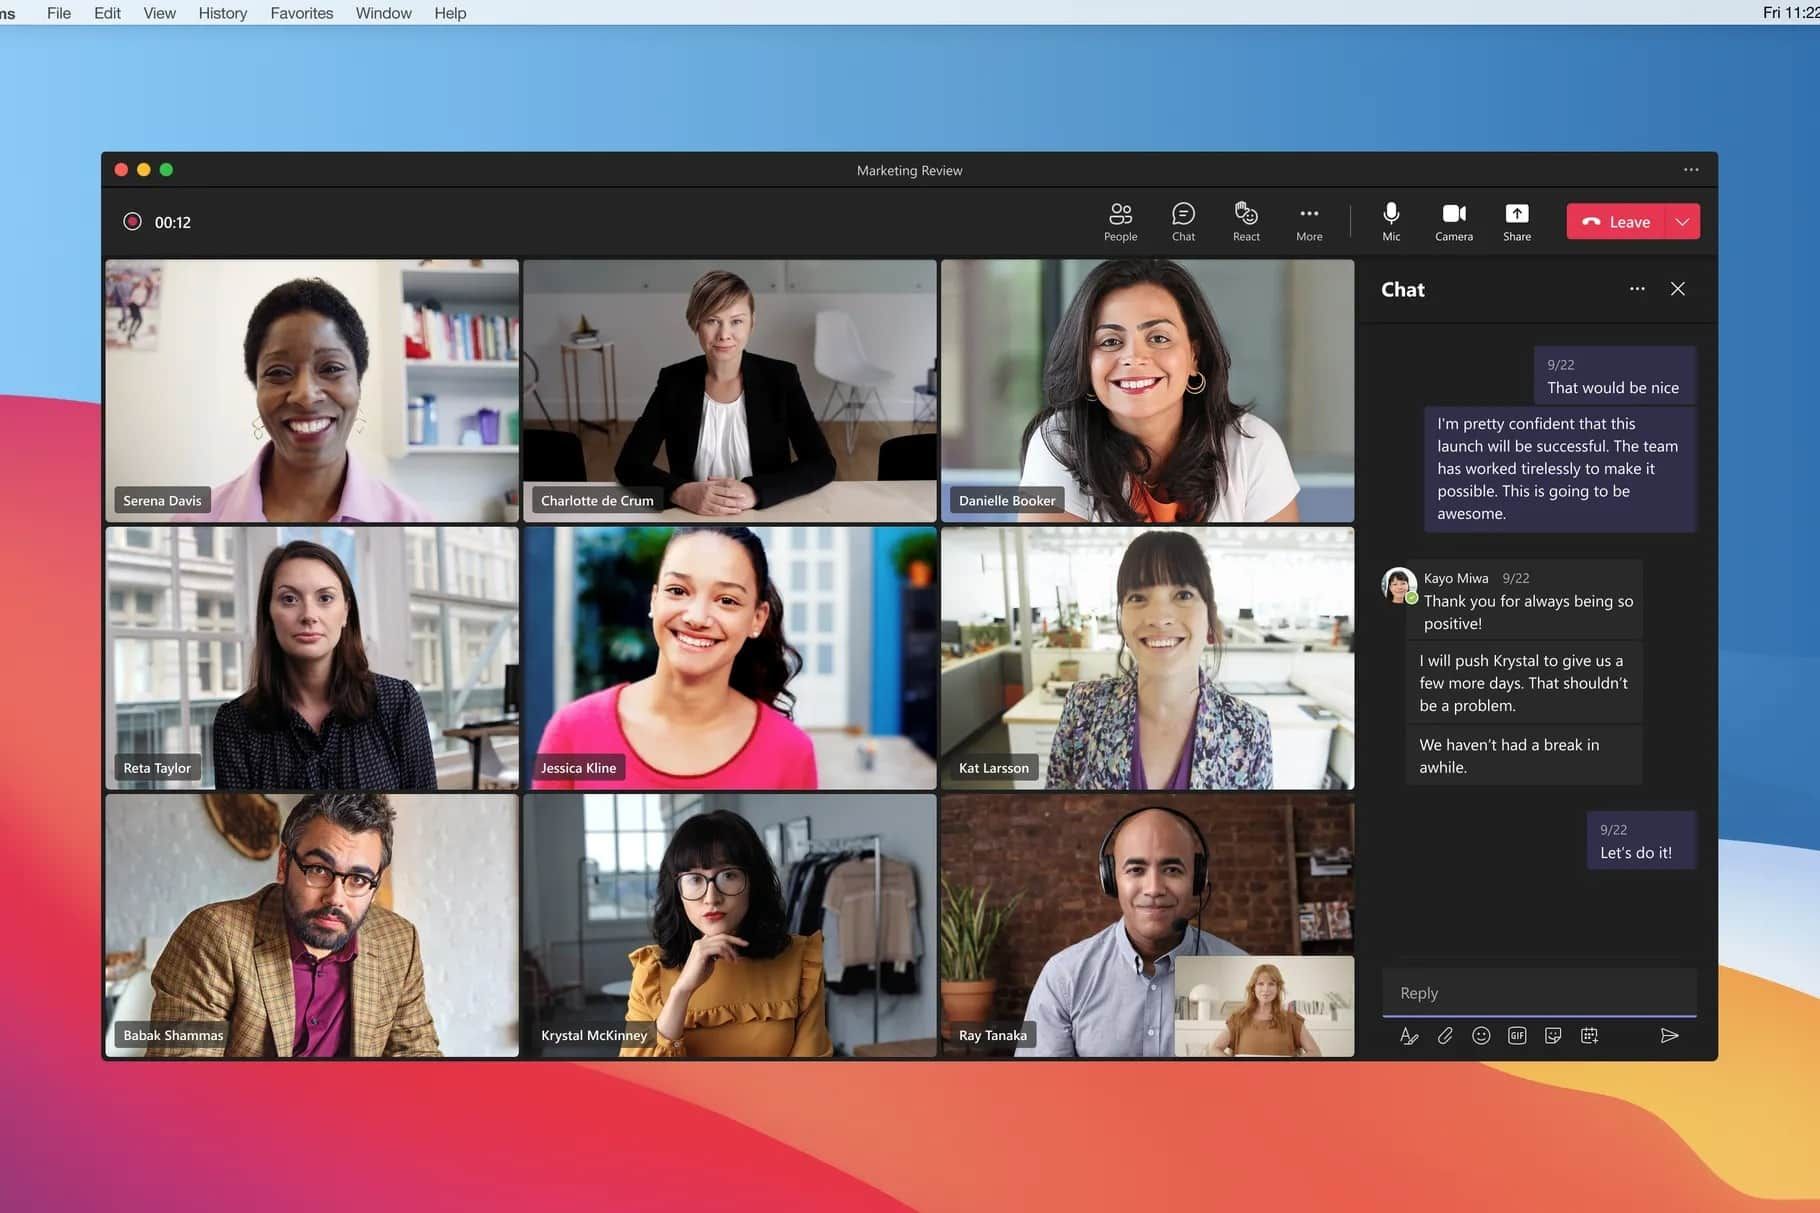
Task: Open the Favorites menu
Action: pyautogui.click(x=300, y=13)
